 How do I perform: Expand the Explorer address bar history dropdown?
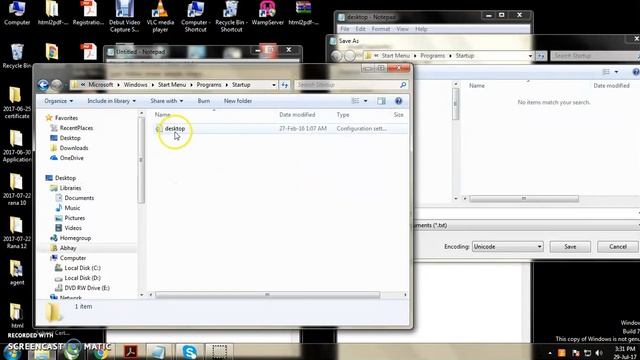[x=274, y=84]
